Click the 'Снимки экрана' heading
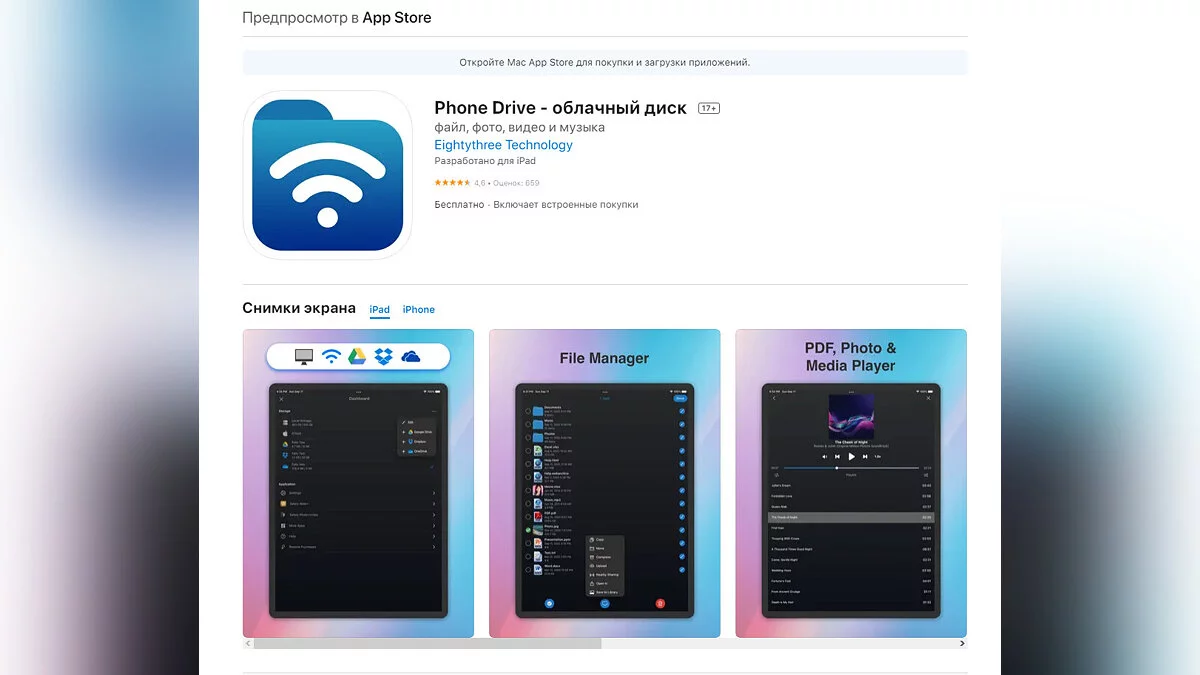The height and width of the screenshot is (675, 1200). [299, 308]
